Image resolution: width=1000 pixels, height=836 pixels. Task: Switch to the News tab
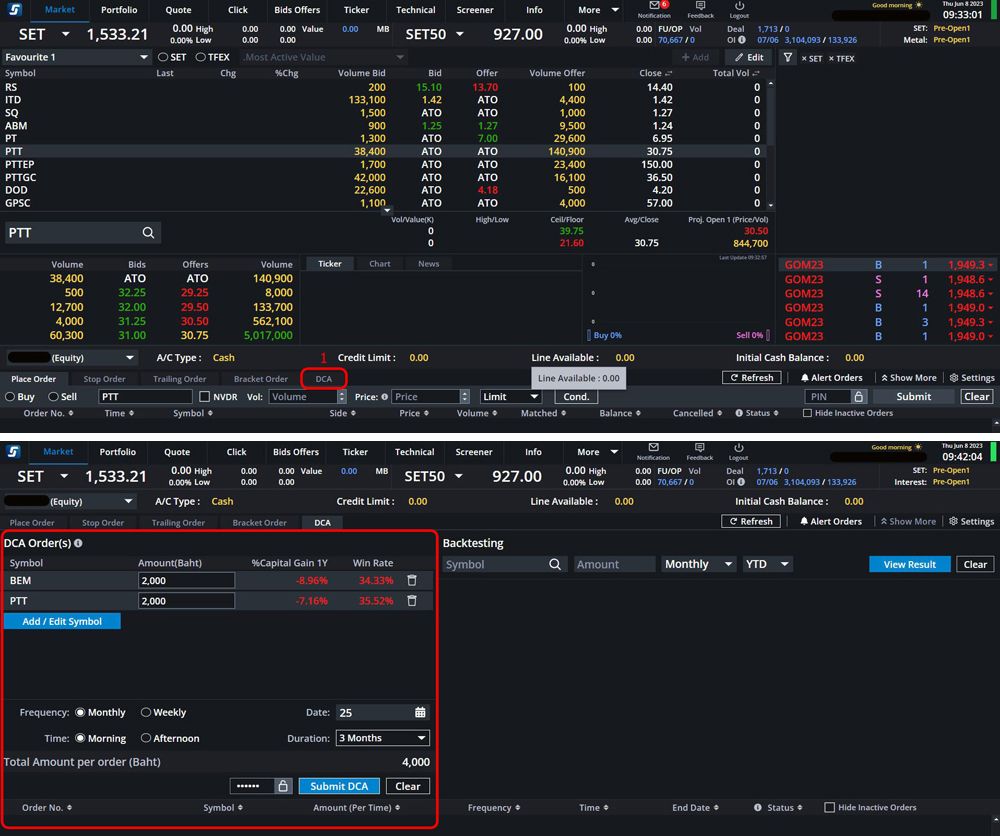pyautogui.click(x=429, y=263)
